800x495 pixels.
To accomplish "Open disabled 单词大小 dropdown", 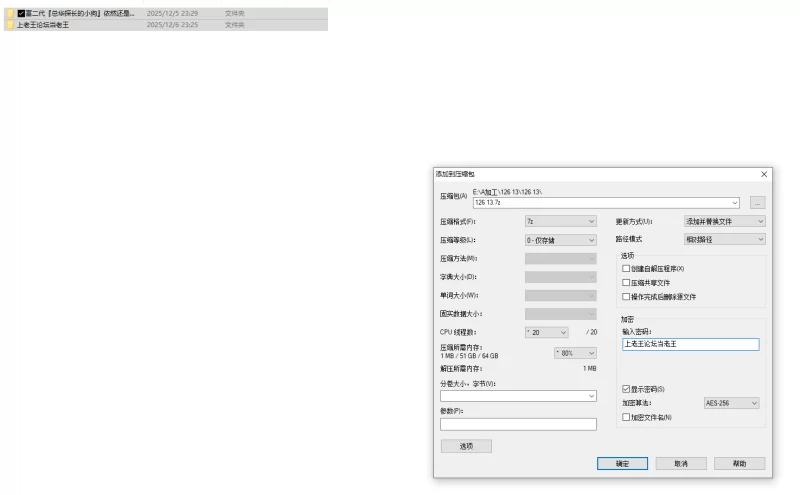I will pyautogui.click(x=561, y=295).
